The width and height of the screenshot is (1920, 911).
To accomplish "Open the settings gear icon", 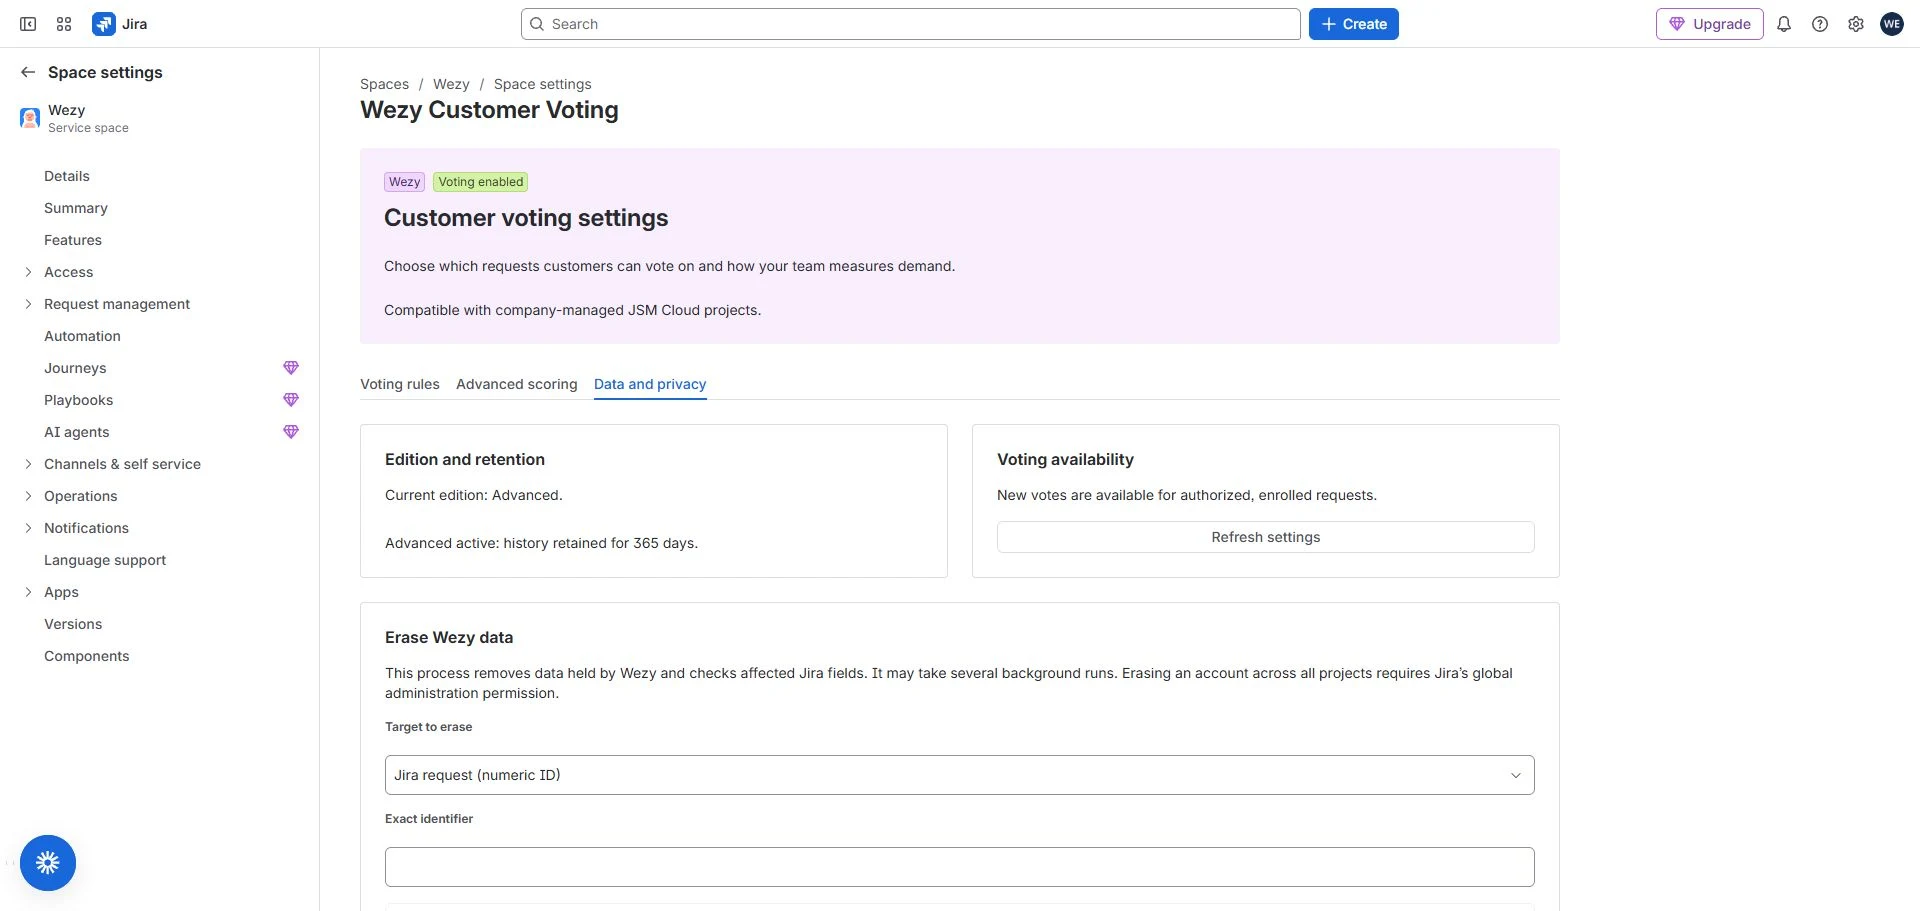I will (1856, 24).
